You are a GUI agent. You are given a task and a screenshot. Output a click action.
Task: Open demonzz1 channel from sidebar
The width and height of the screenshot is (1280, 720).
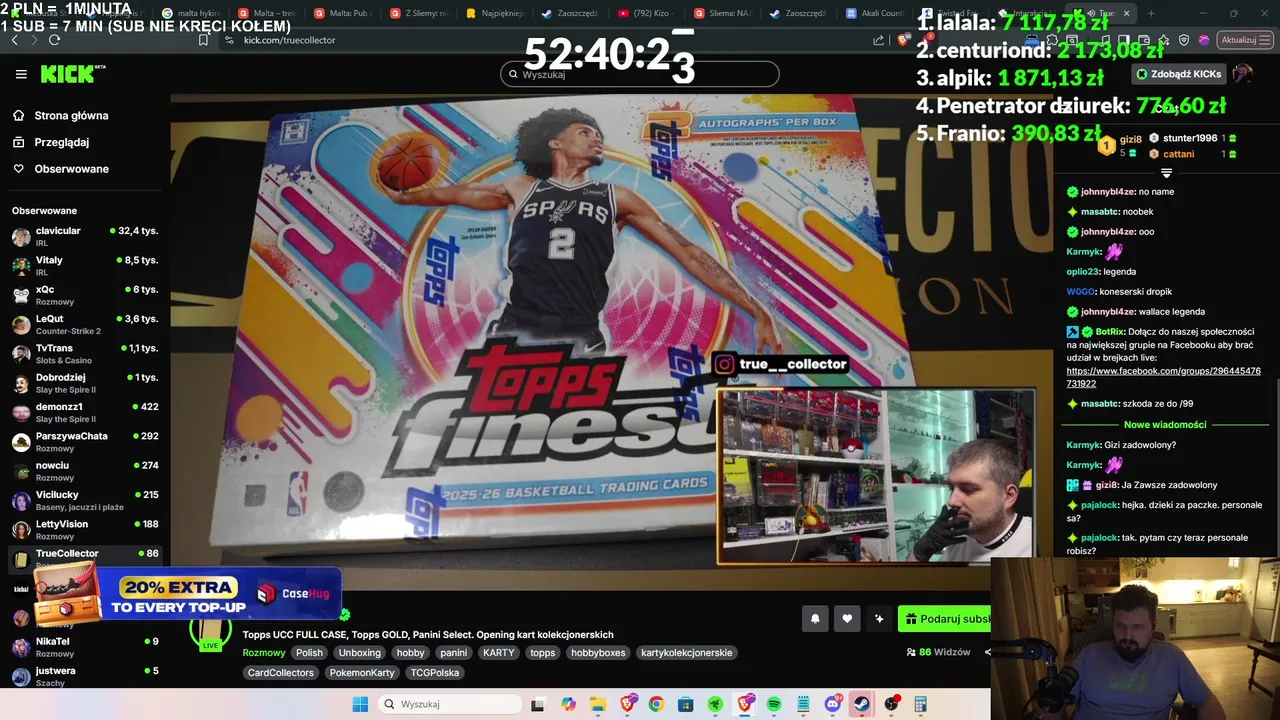coord(85,412)
